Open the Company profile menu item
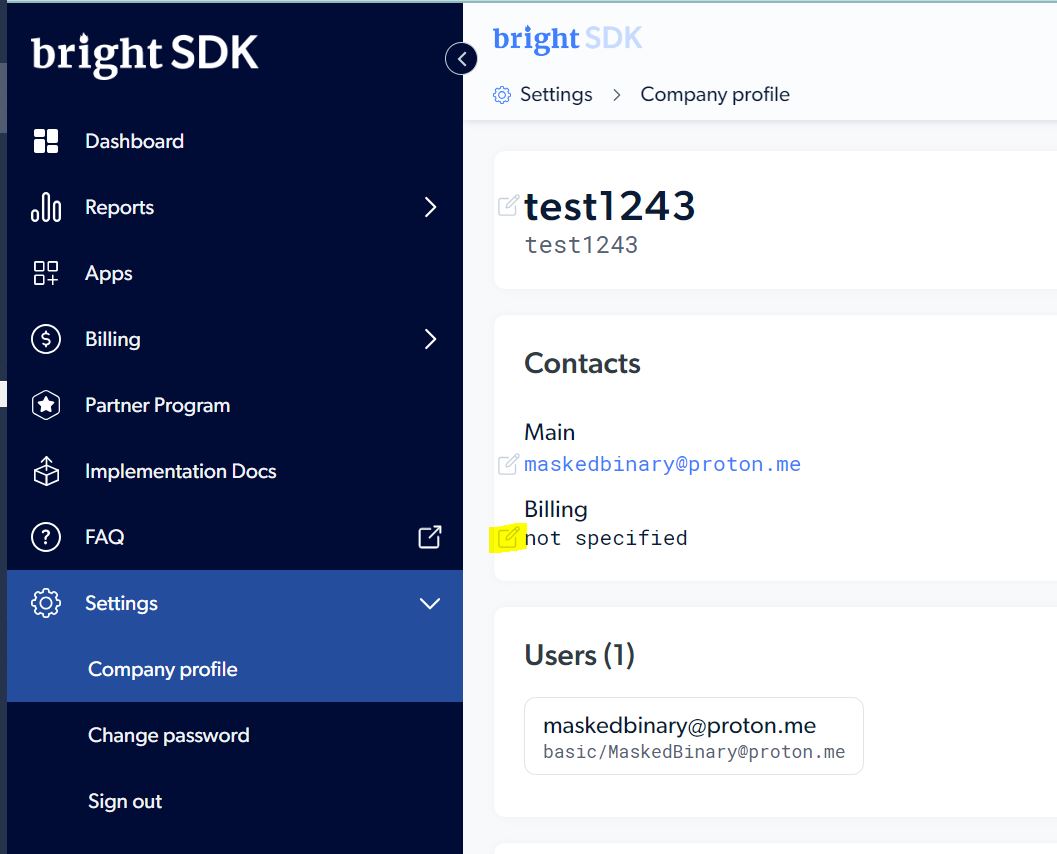 pyautogui.click(x=163, y=669)
